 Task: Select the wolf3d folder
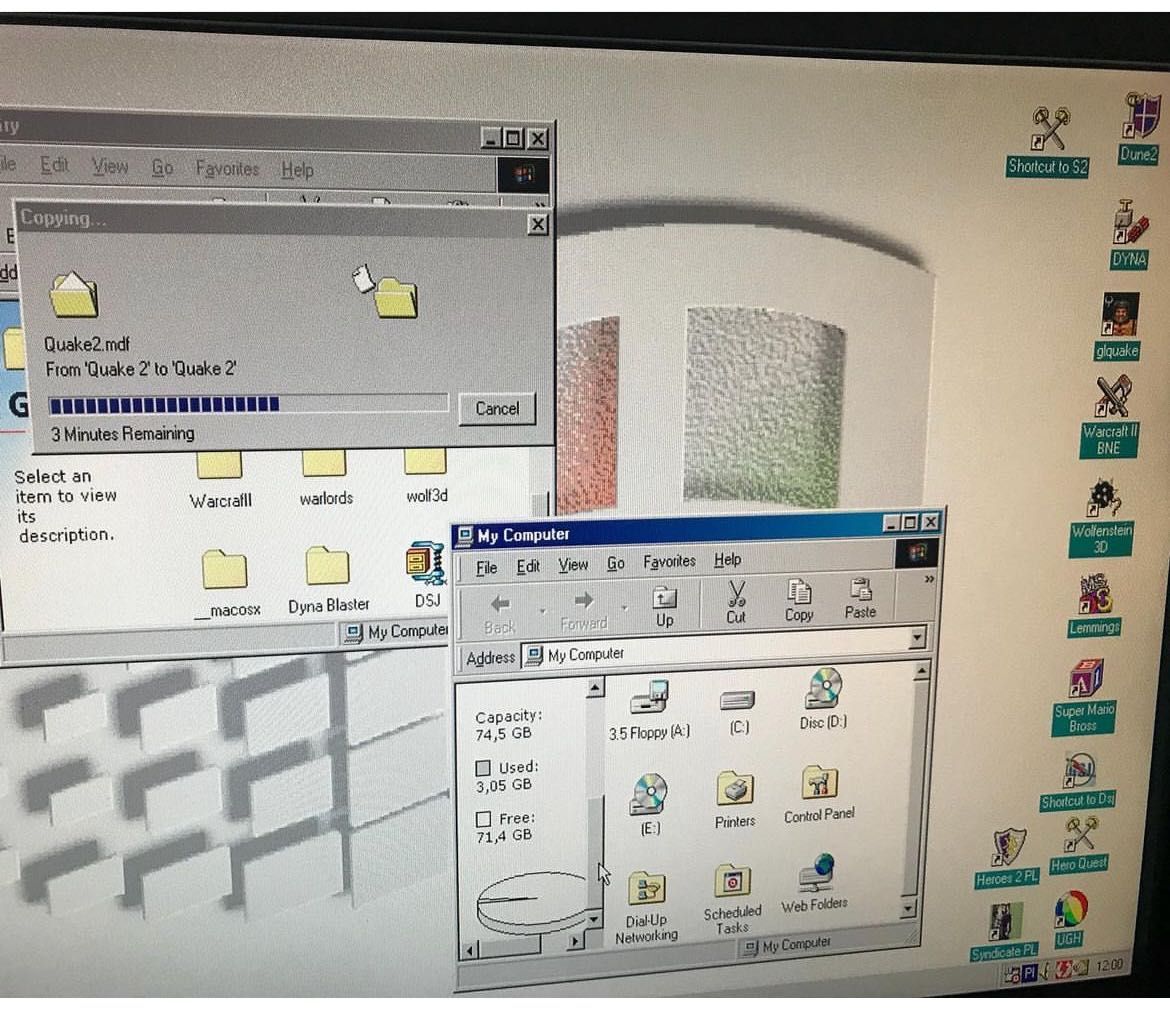click(x=426, y=477)
